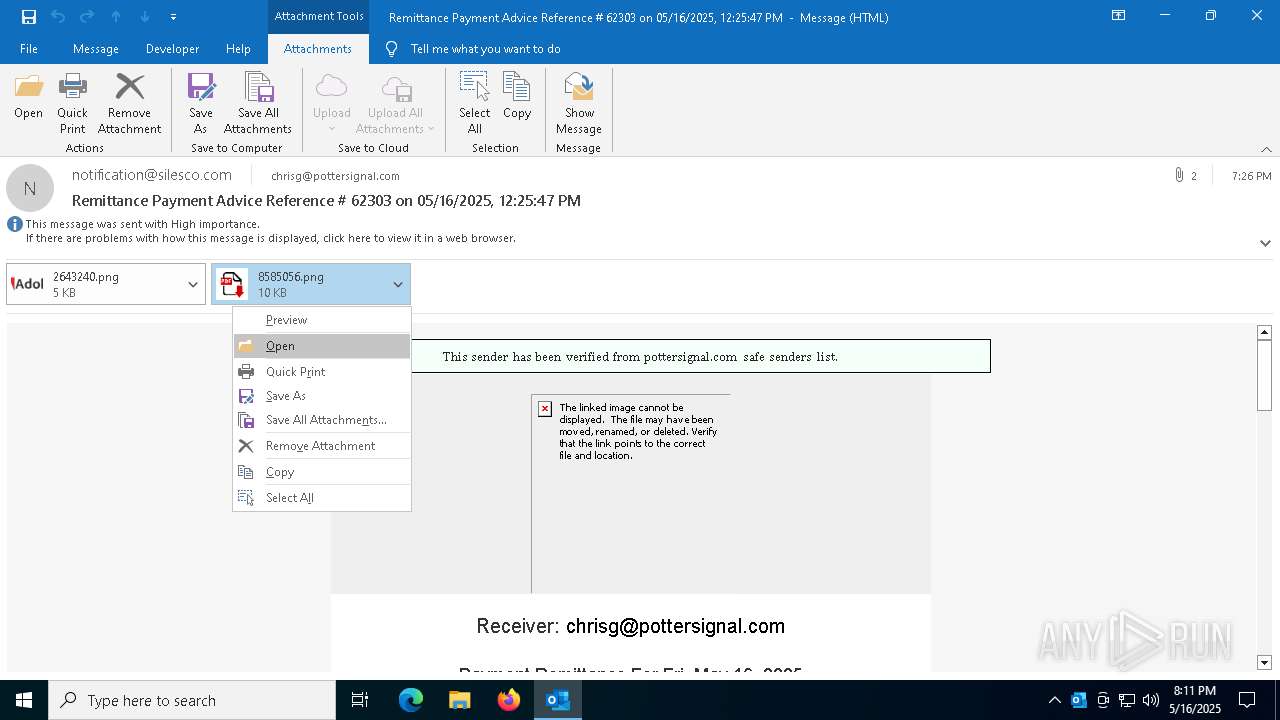The height and width of the screenshot is (720, 1280).
Task: Choose Remove Attachment from the context menu
Action: [x=322, y=446]
